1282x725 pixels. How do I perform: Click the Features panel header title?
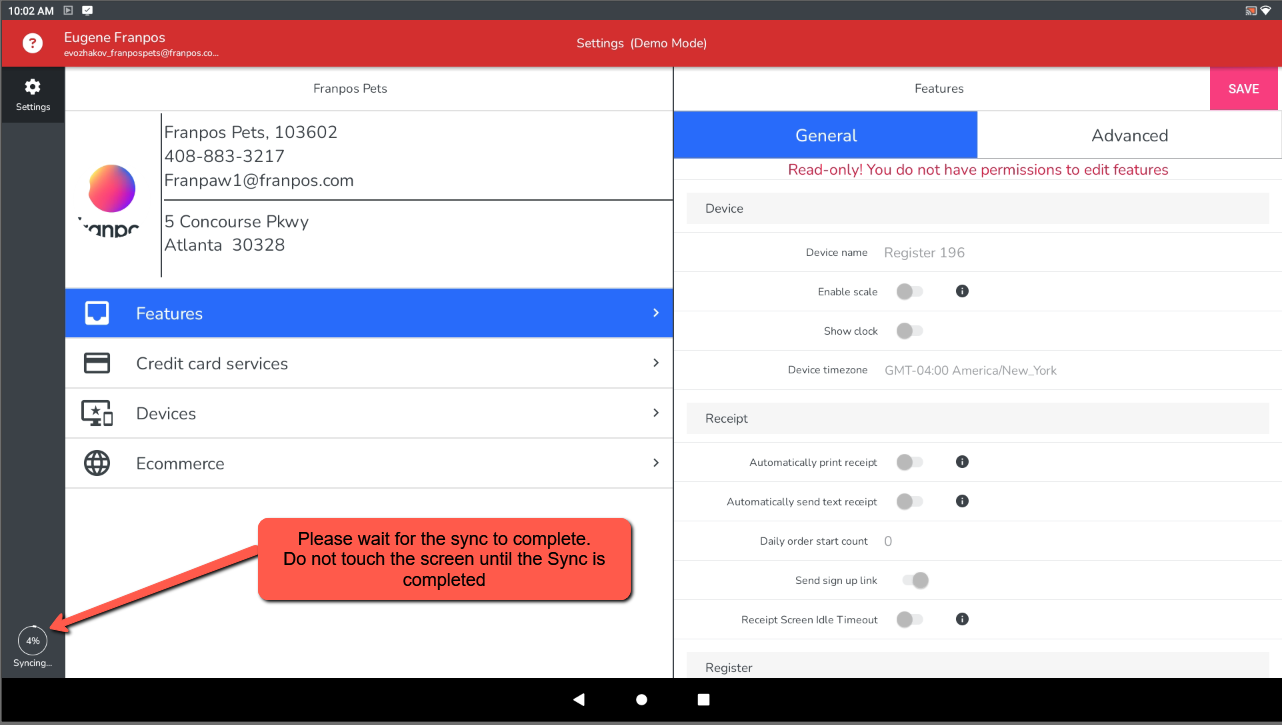(x=939, y=88)
